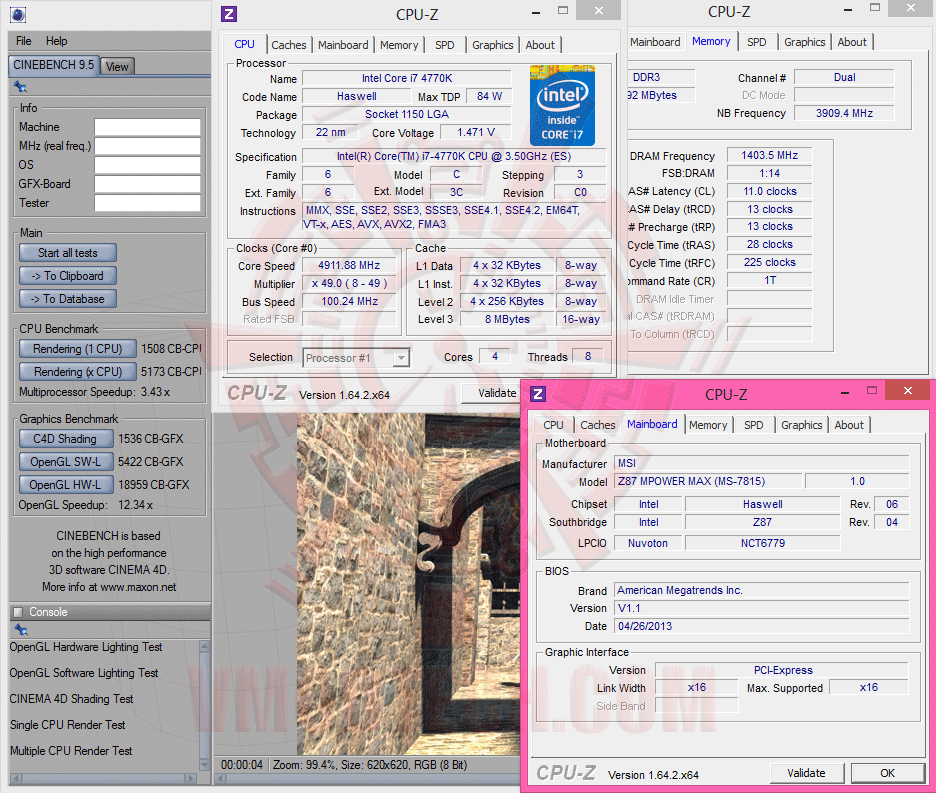Click OK in the pink CPU-Z window
936x793 pixels.
(887, 773)
